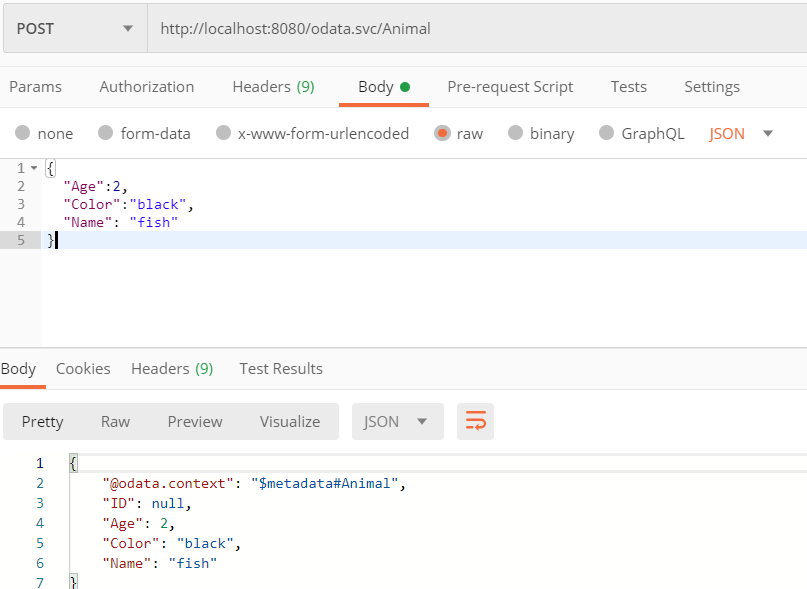Click the "Color":"black" request body line
807x589 pixels.
click(x=128, y=204)
